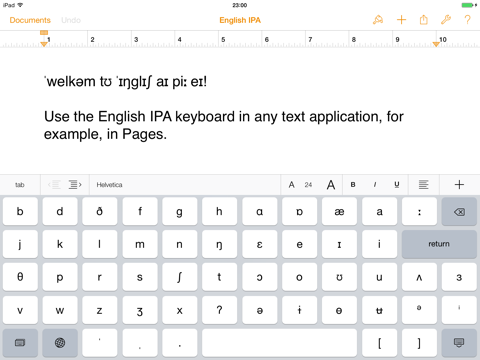This screenshot has height=360, width=480.
Task: Decrease indent with left indent icon
Action: (54, 185)
